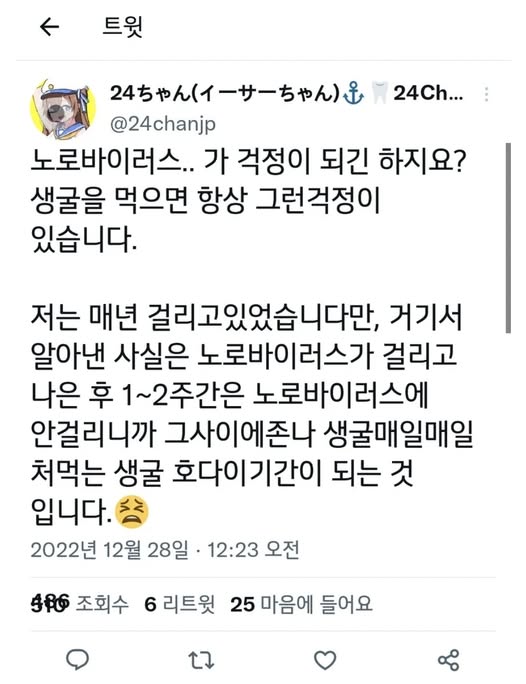This screenshot has width=526, height=684.
Task: Open the three-dot more options menu
Action: pyautogui.click(x=486, y=94)
